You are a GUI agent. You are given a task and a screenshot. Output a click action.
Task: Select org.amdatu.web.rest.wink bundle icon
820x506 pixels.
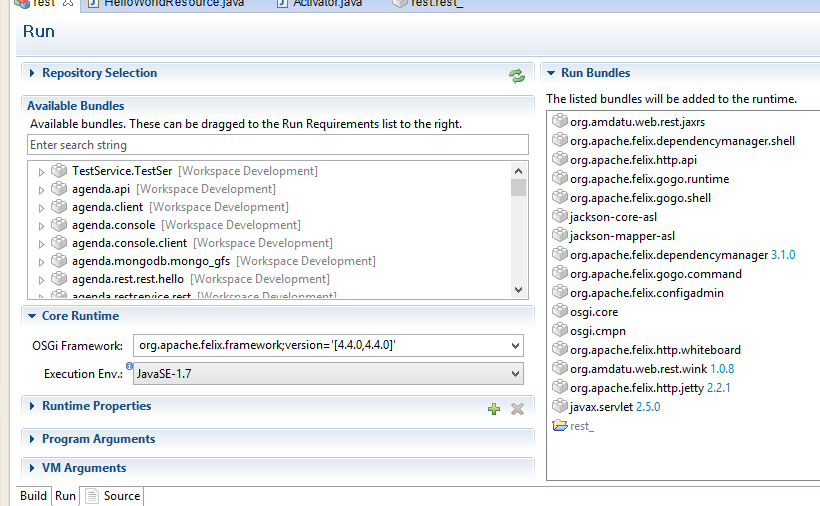560,367
